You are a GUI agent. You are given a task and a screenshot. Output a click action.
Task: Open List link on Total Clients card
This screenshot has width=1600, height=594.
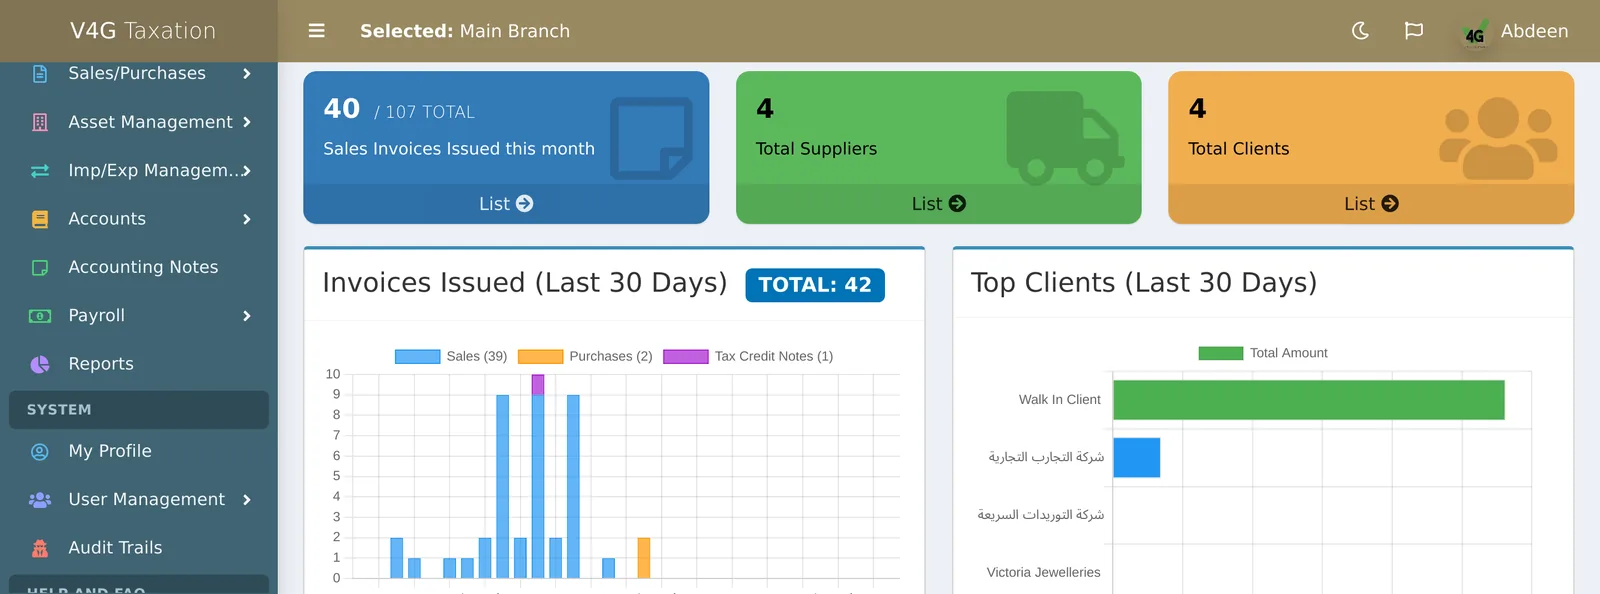1371,204
